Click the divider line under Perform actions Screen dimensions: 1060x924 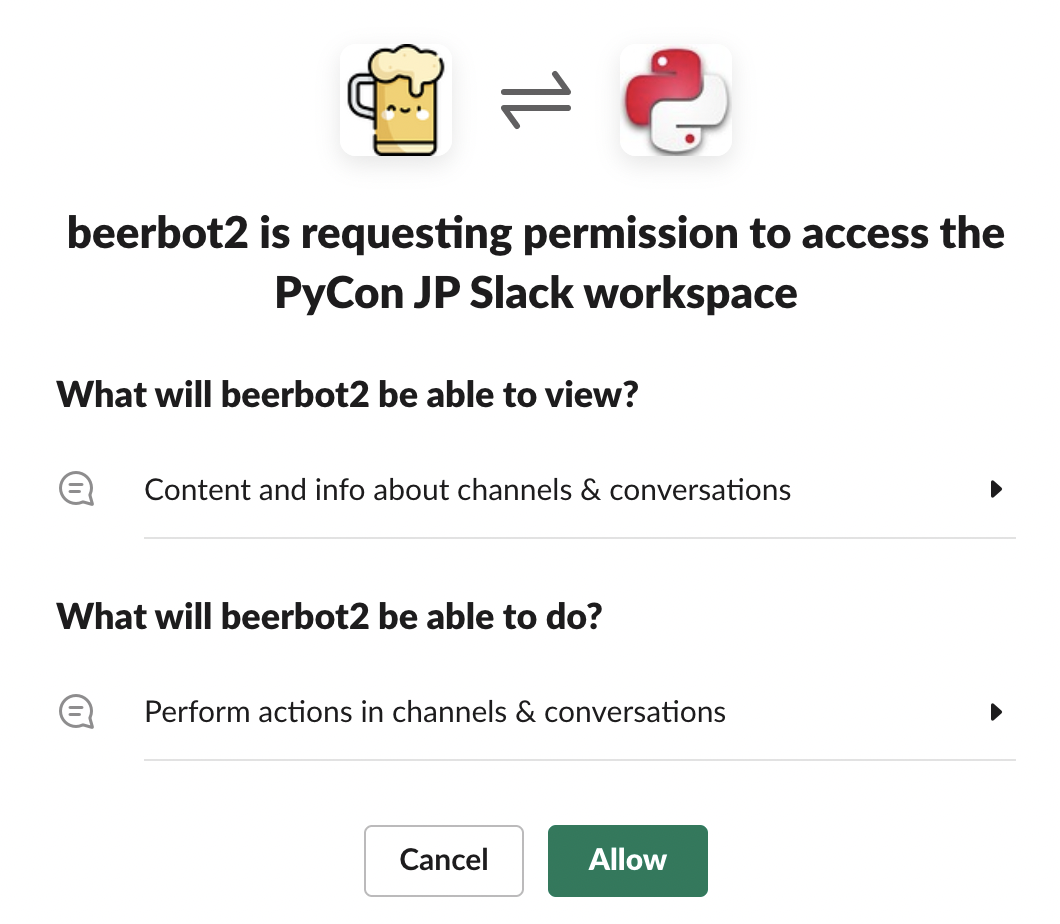pos(579,760)
